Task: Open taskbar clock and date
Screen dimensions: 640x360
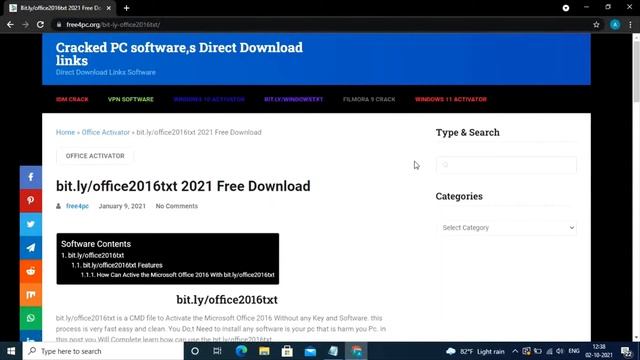Action: click(599, 351)
